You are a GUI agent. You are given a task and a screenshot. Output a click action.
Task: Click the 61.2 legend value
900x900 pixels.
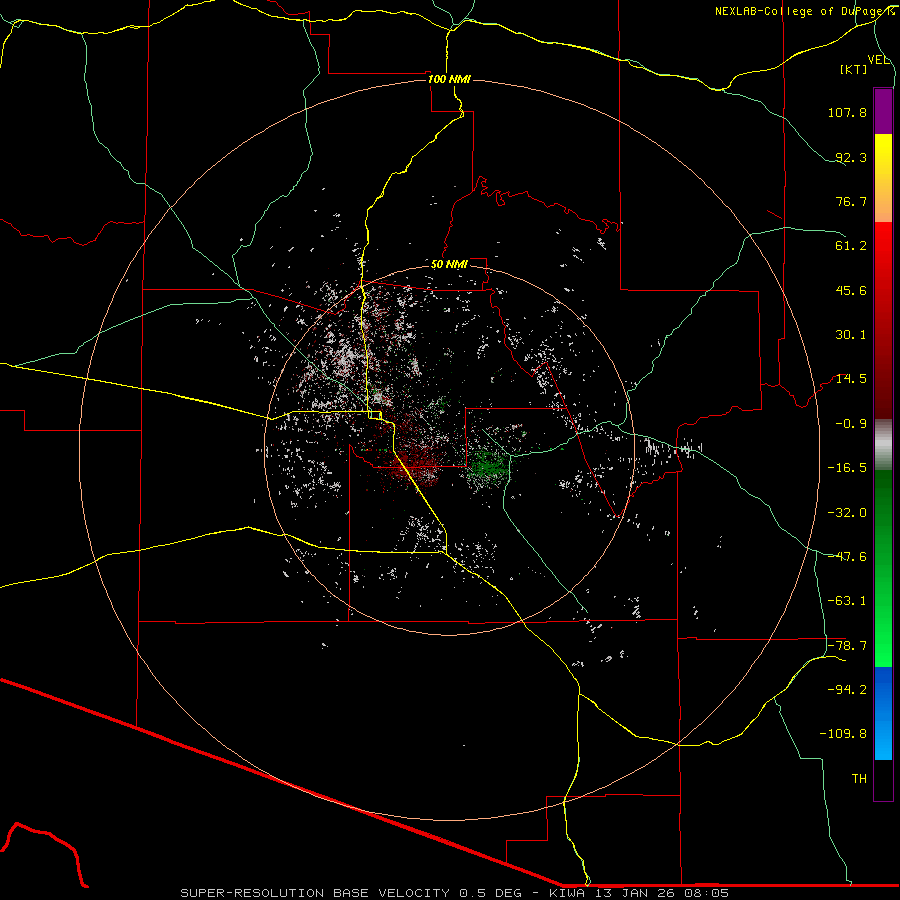[x=851, y=246]
